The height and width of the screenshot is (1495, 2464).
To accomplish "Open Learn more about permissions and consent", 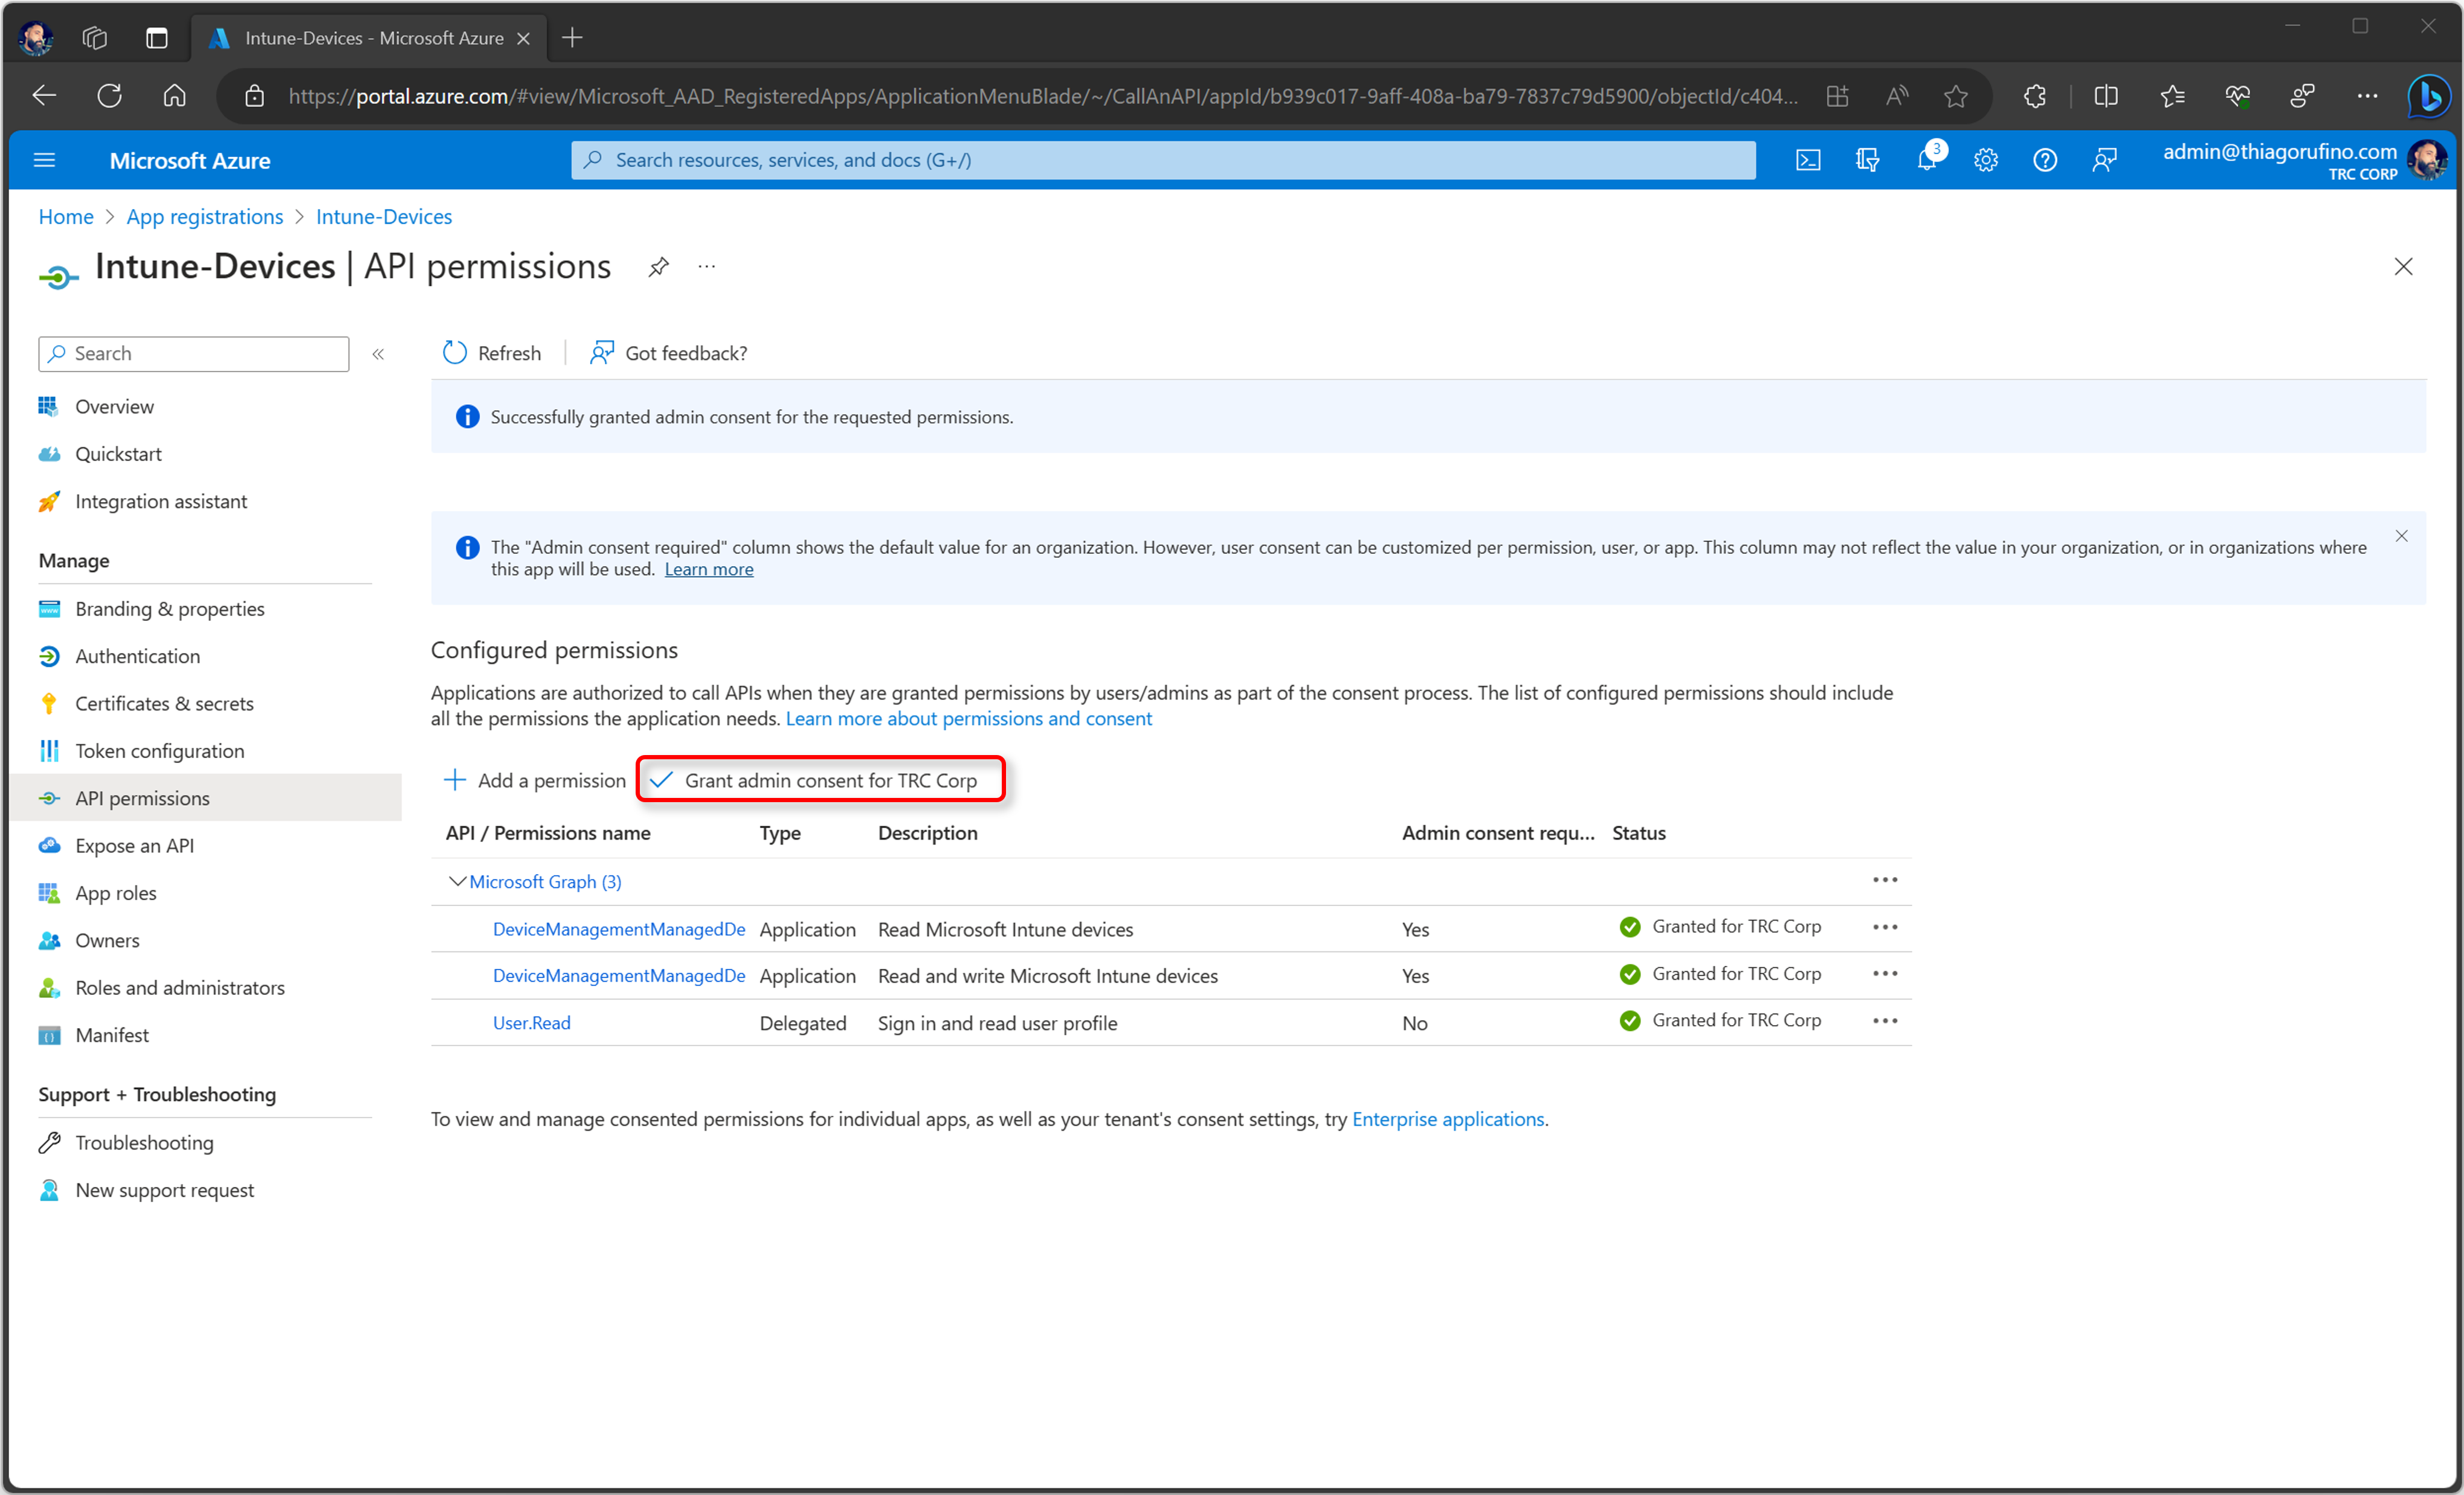I will coord(968,718).
